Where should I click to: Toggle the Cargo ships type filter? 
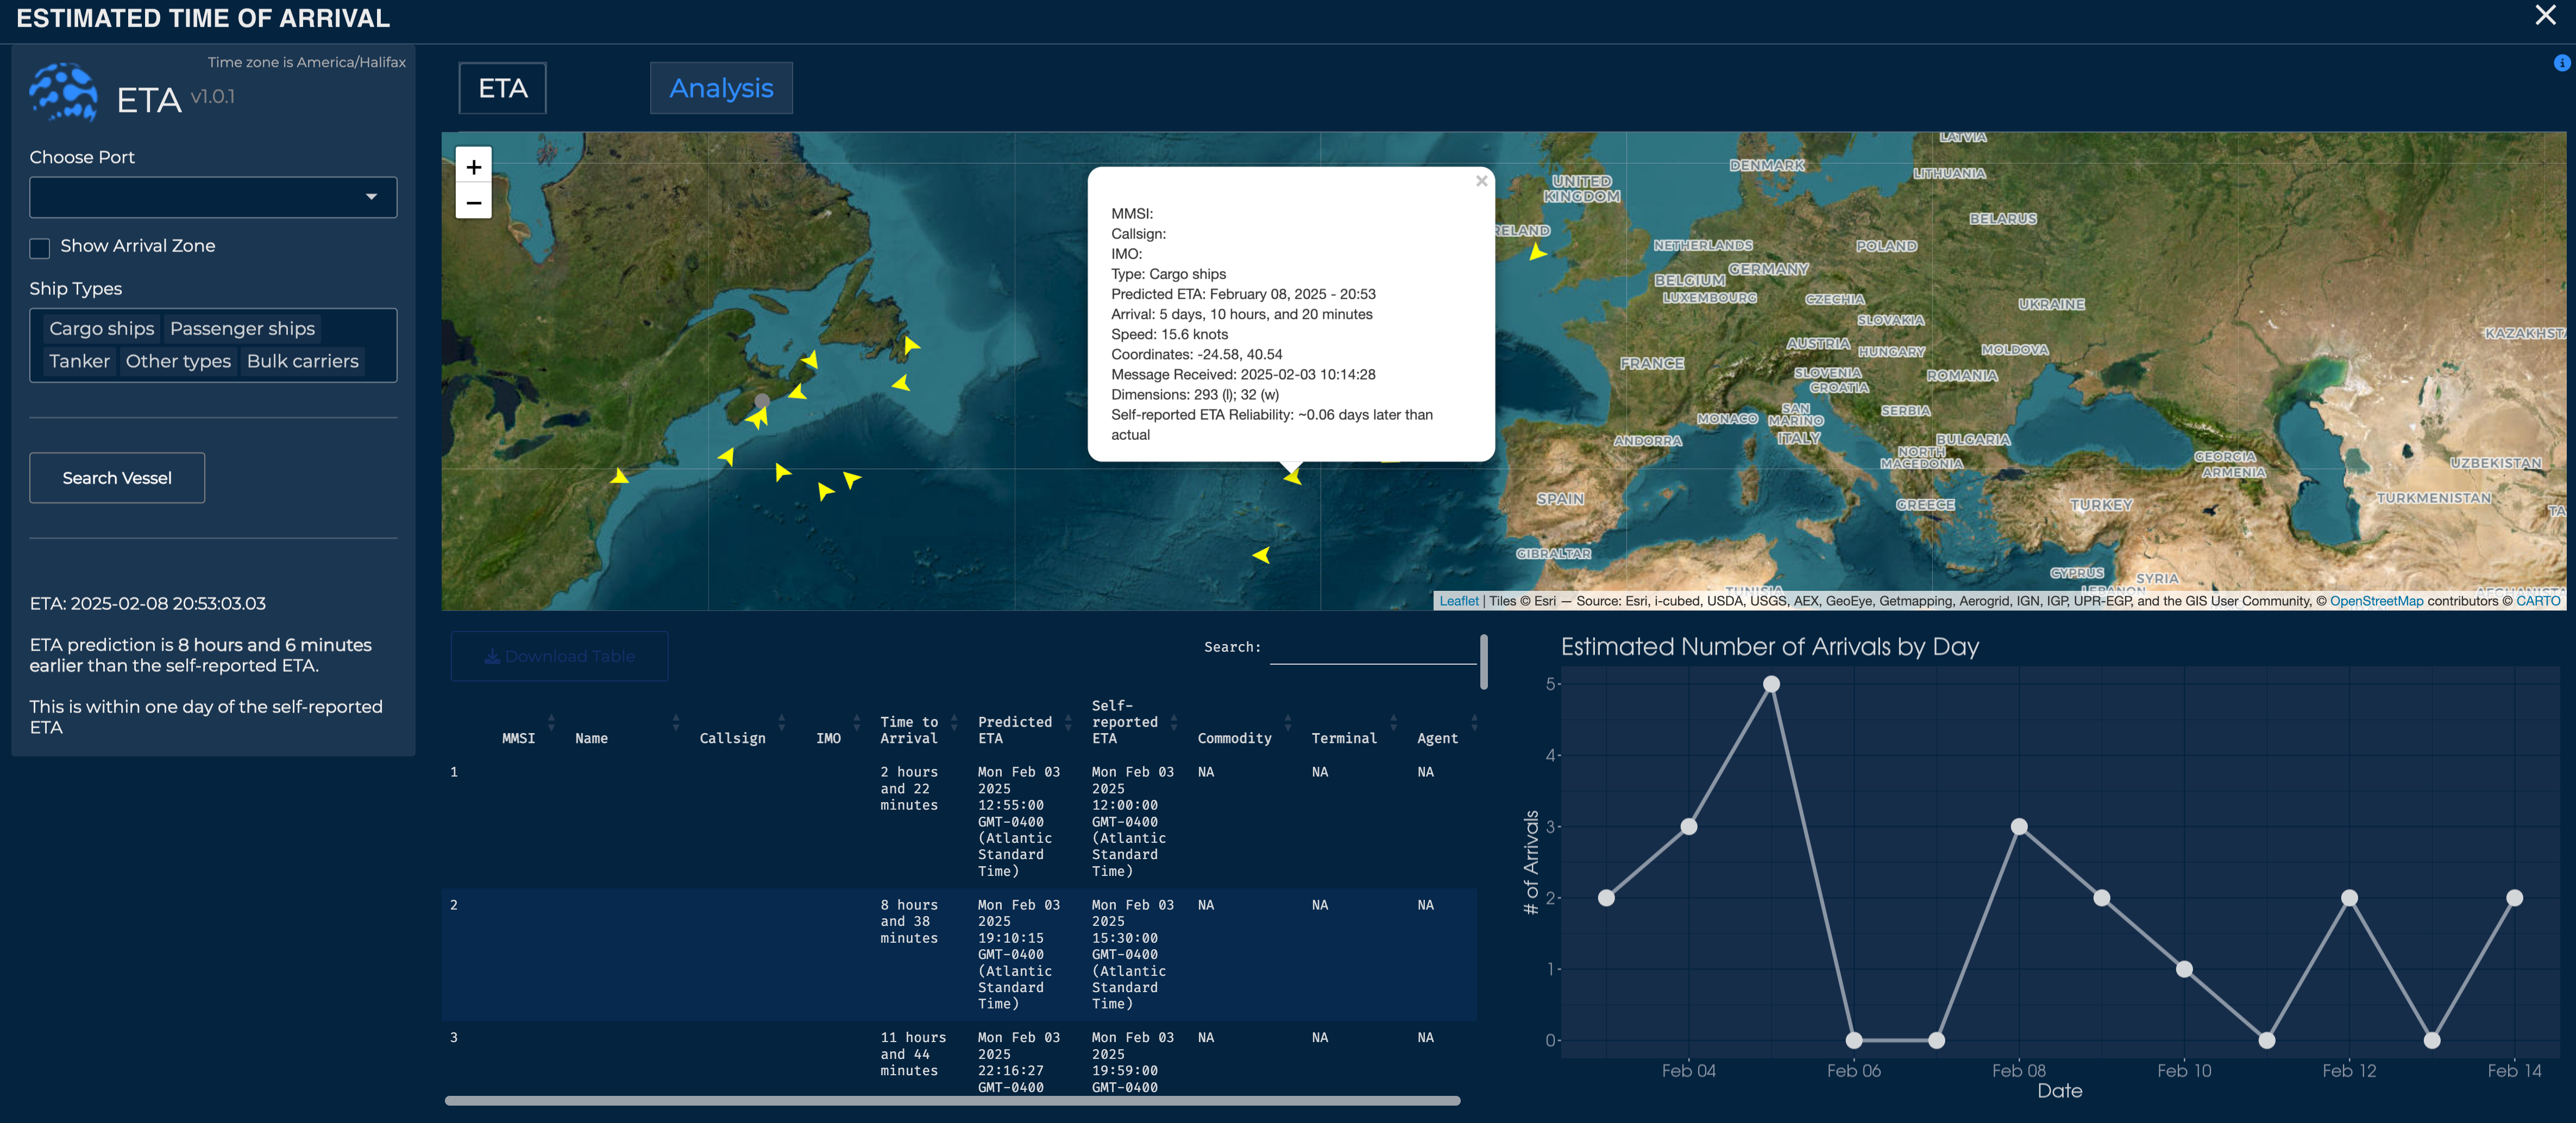tap(102, 328)
